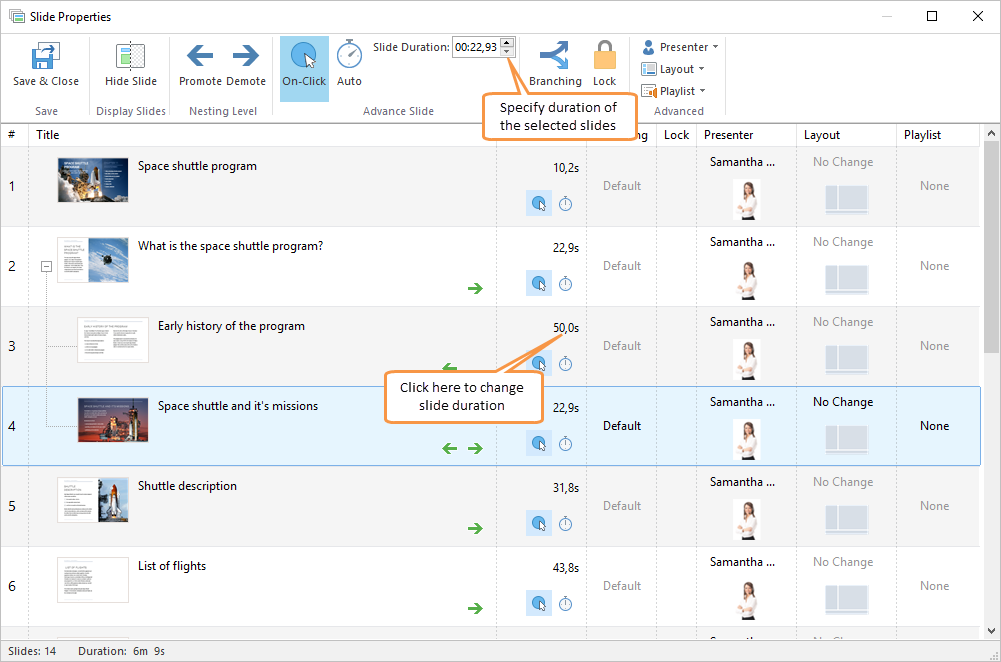Click scrollbar up arrow of slide list
Screen dimensions: 1001x662
pyautogui.click(x=991, y=133)
